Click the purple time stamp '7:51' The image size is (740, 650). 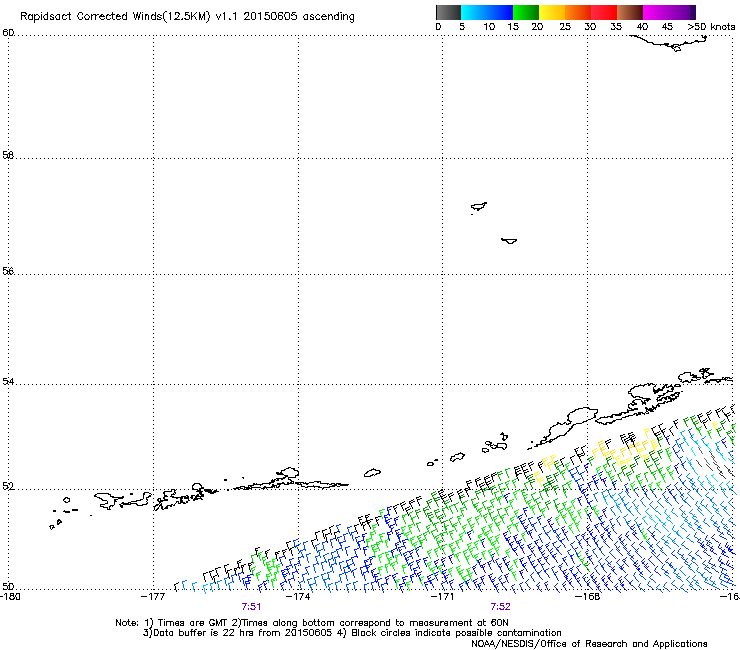pyautogui.click(x=251, y=607)
